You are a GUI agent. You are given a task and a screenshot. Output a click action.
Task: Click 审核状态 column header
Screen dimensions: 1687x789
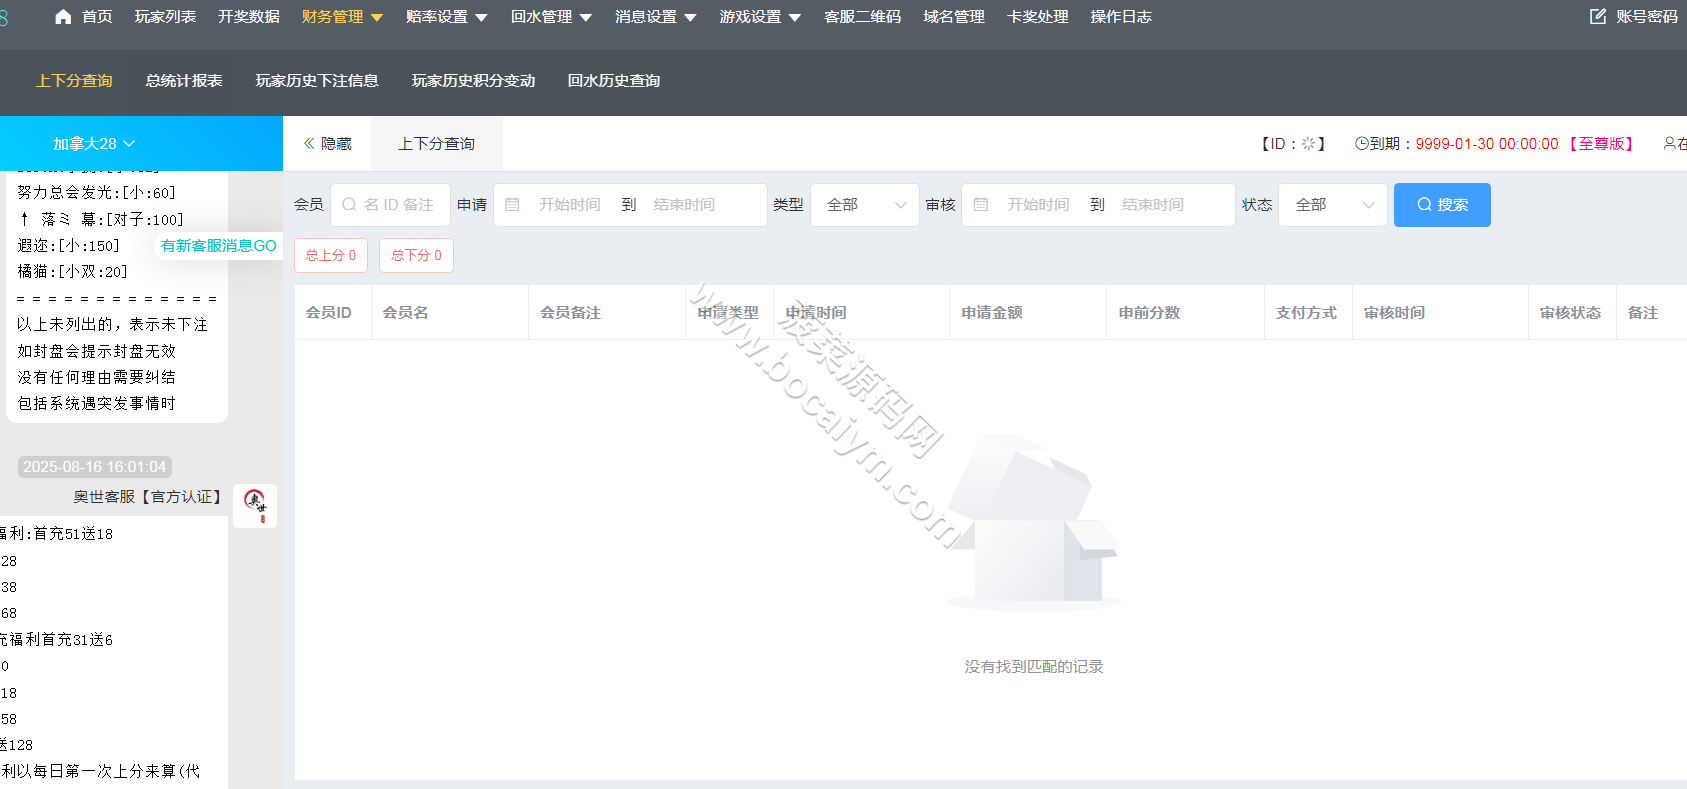coord(1570,313)
